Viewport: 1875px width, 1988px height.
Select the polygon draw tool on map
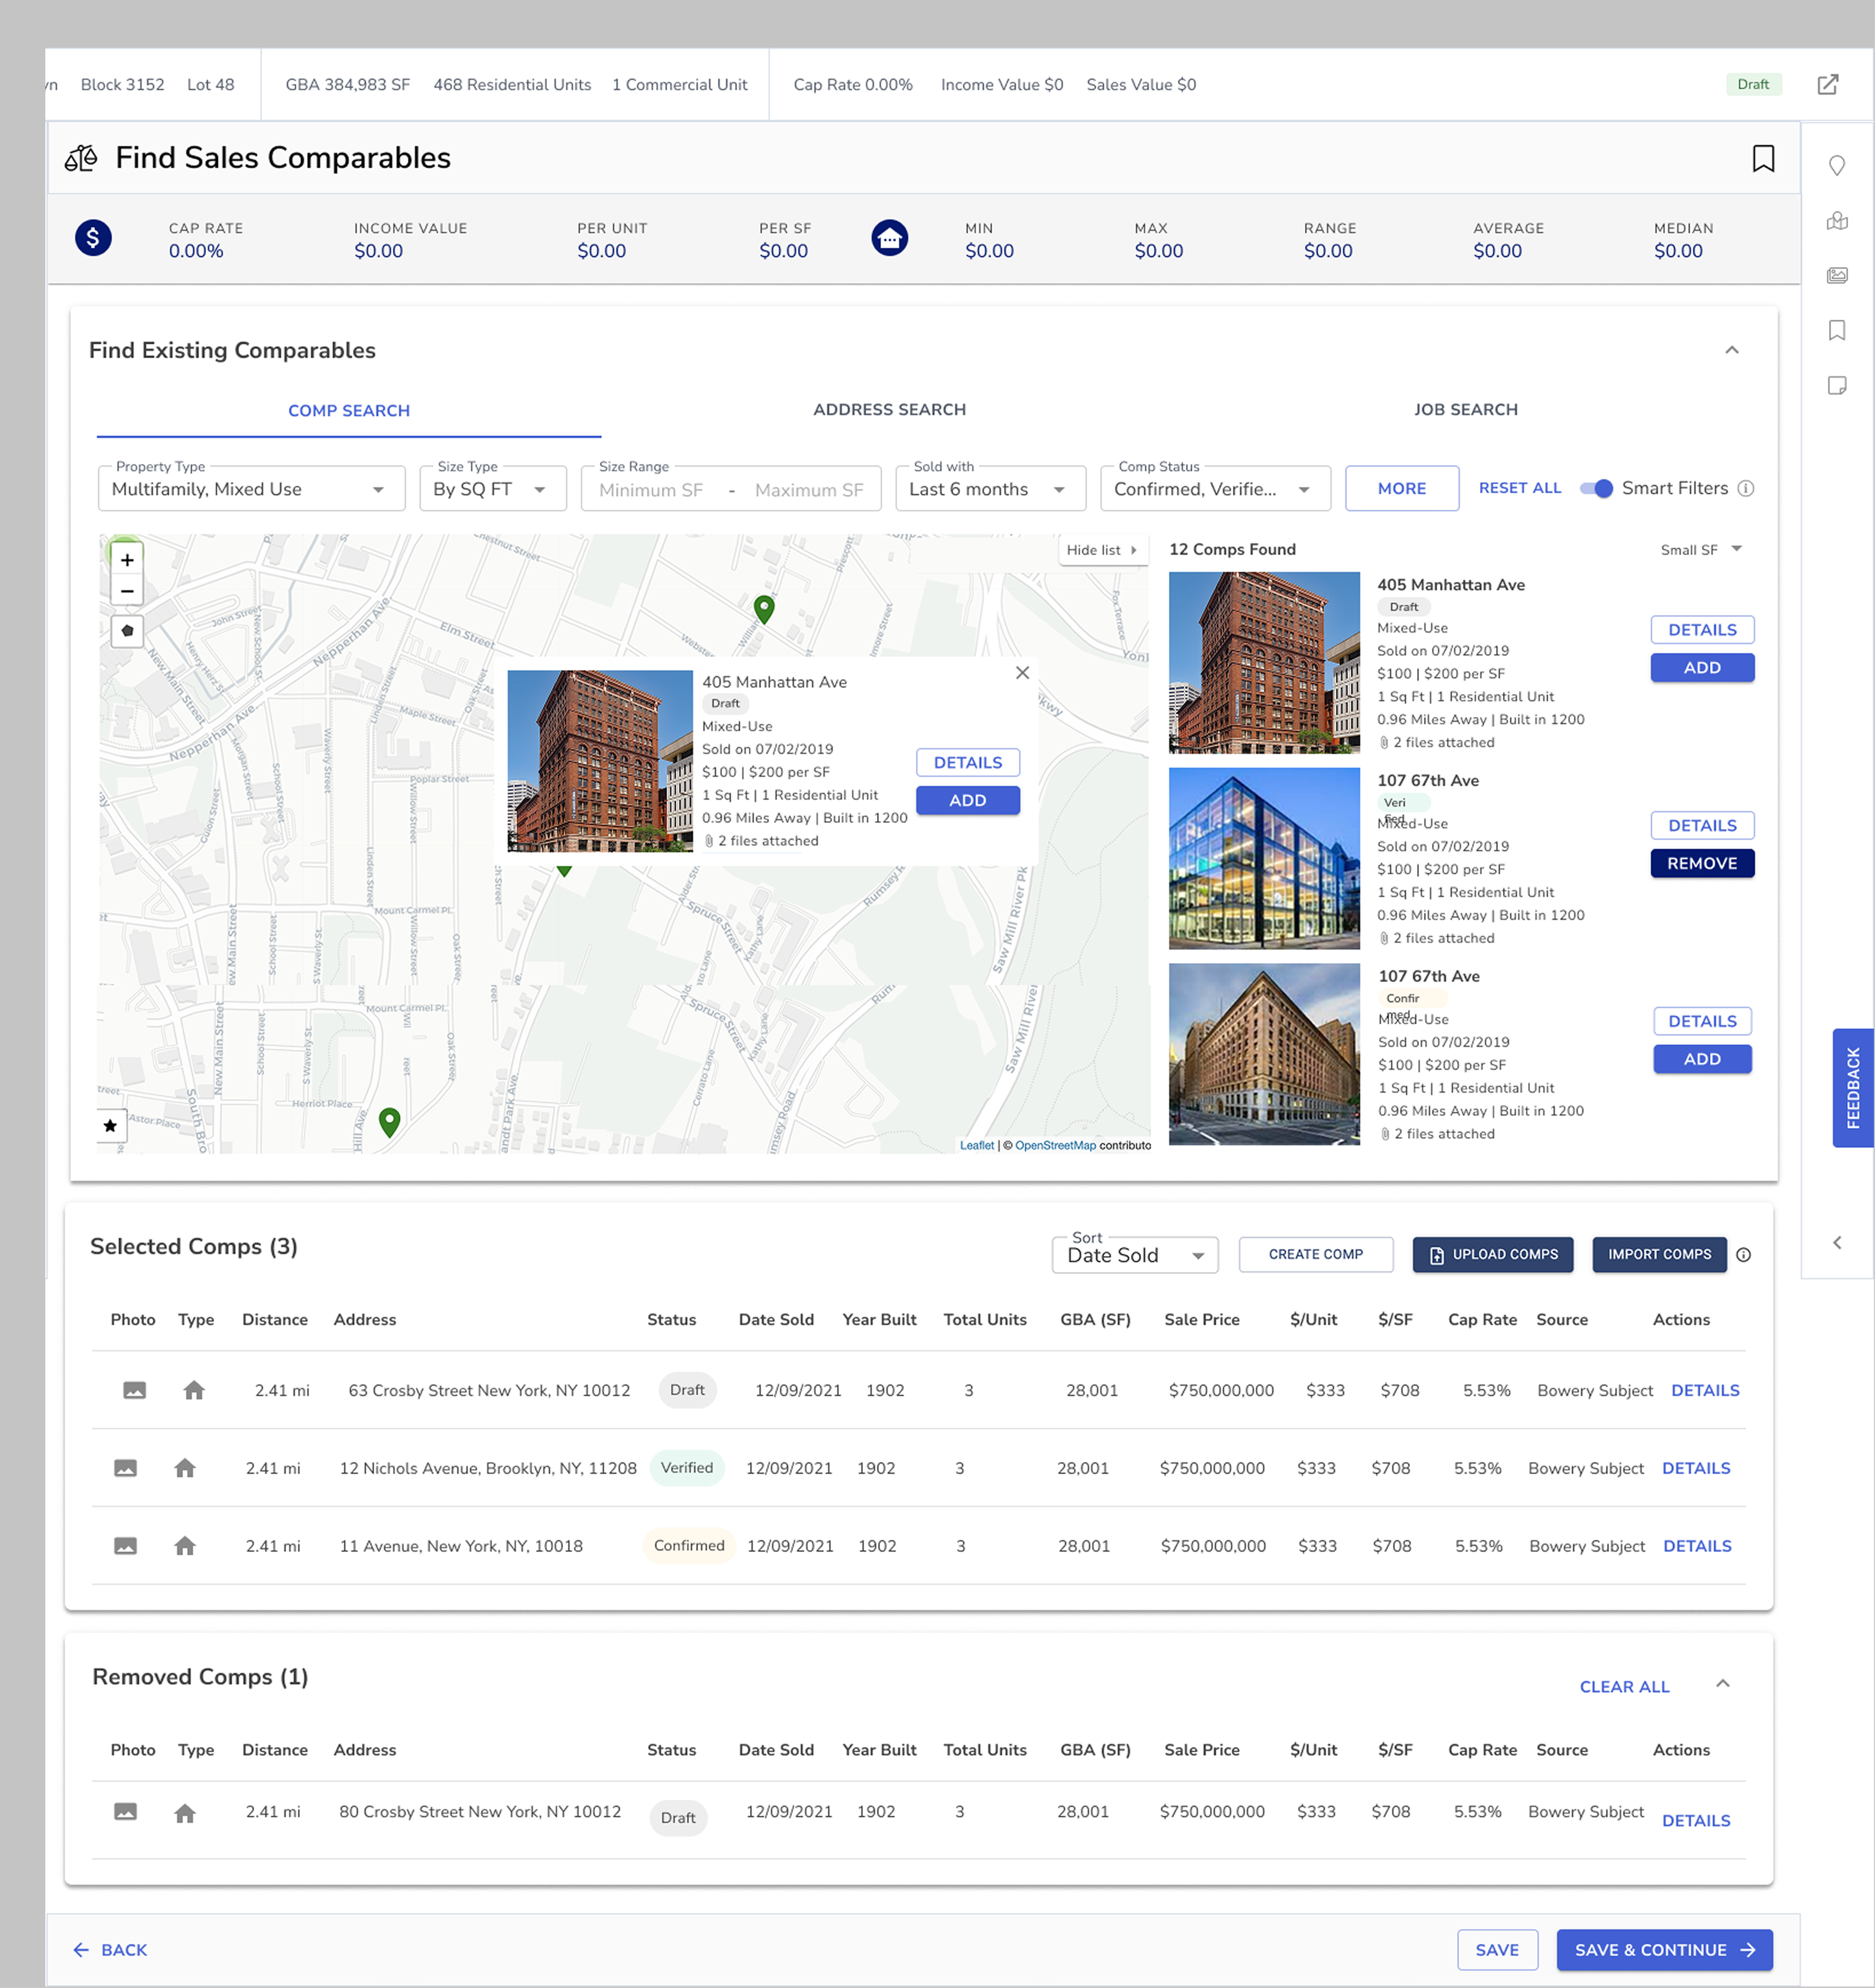(127, 631)
